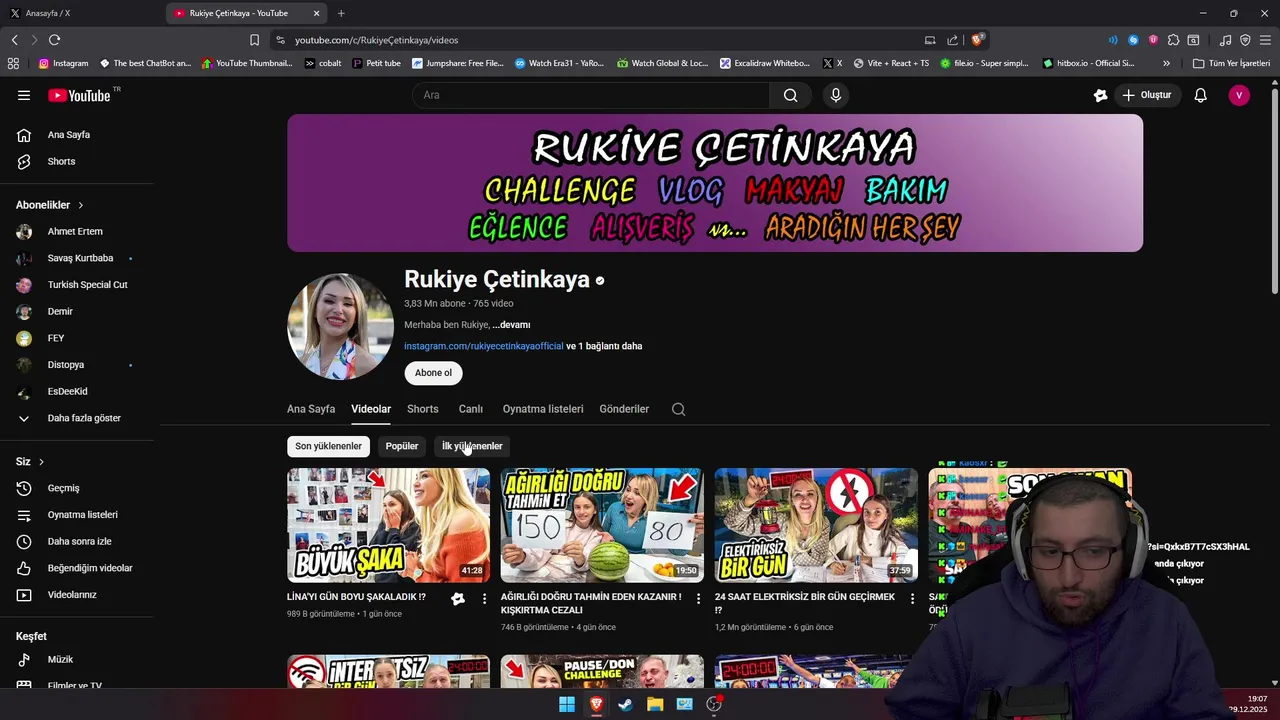Switch to the Ana Sayfa channel tab
Viewport: 1280px width, 720px height.
tap(311, 409)
